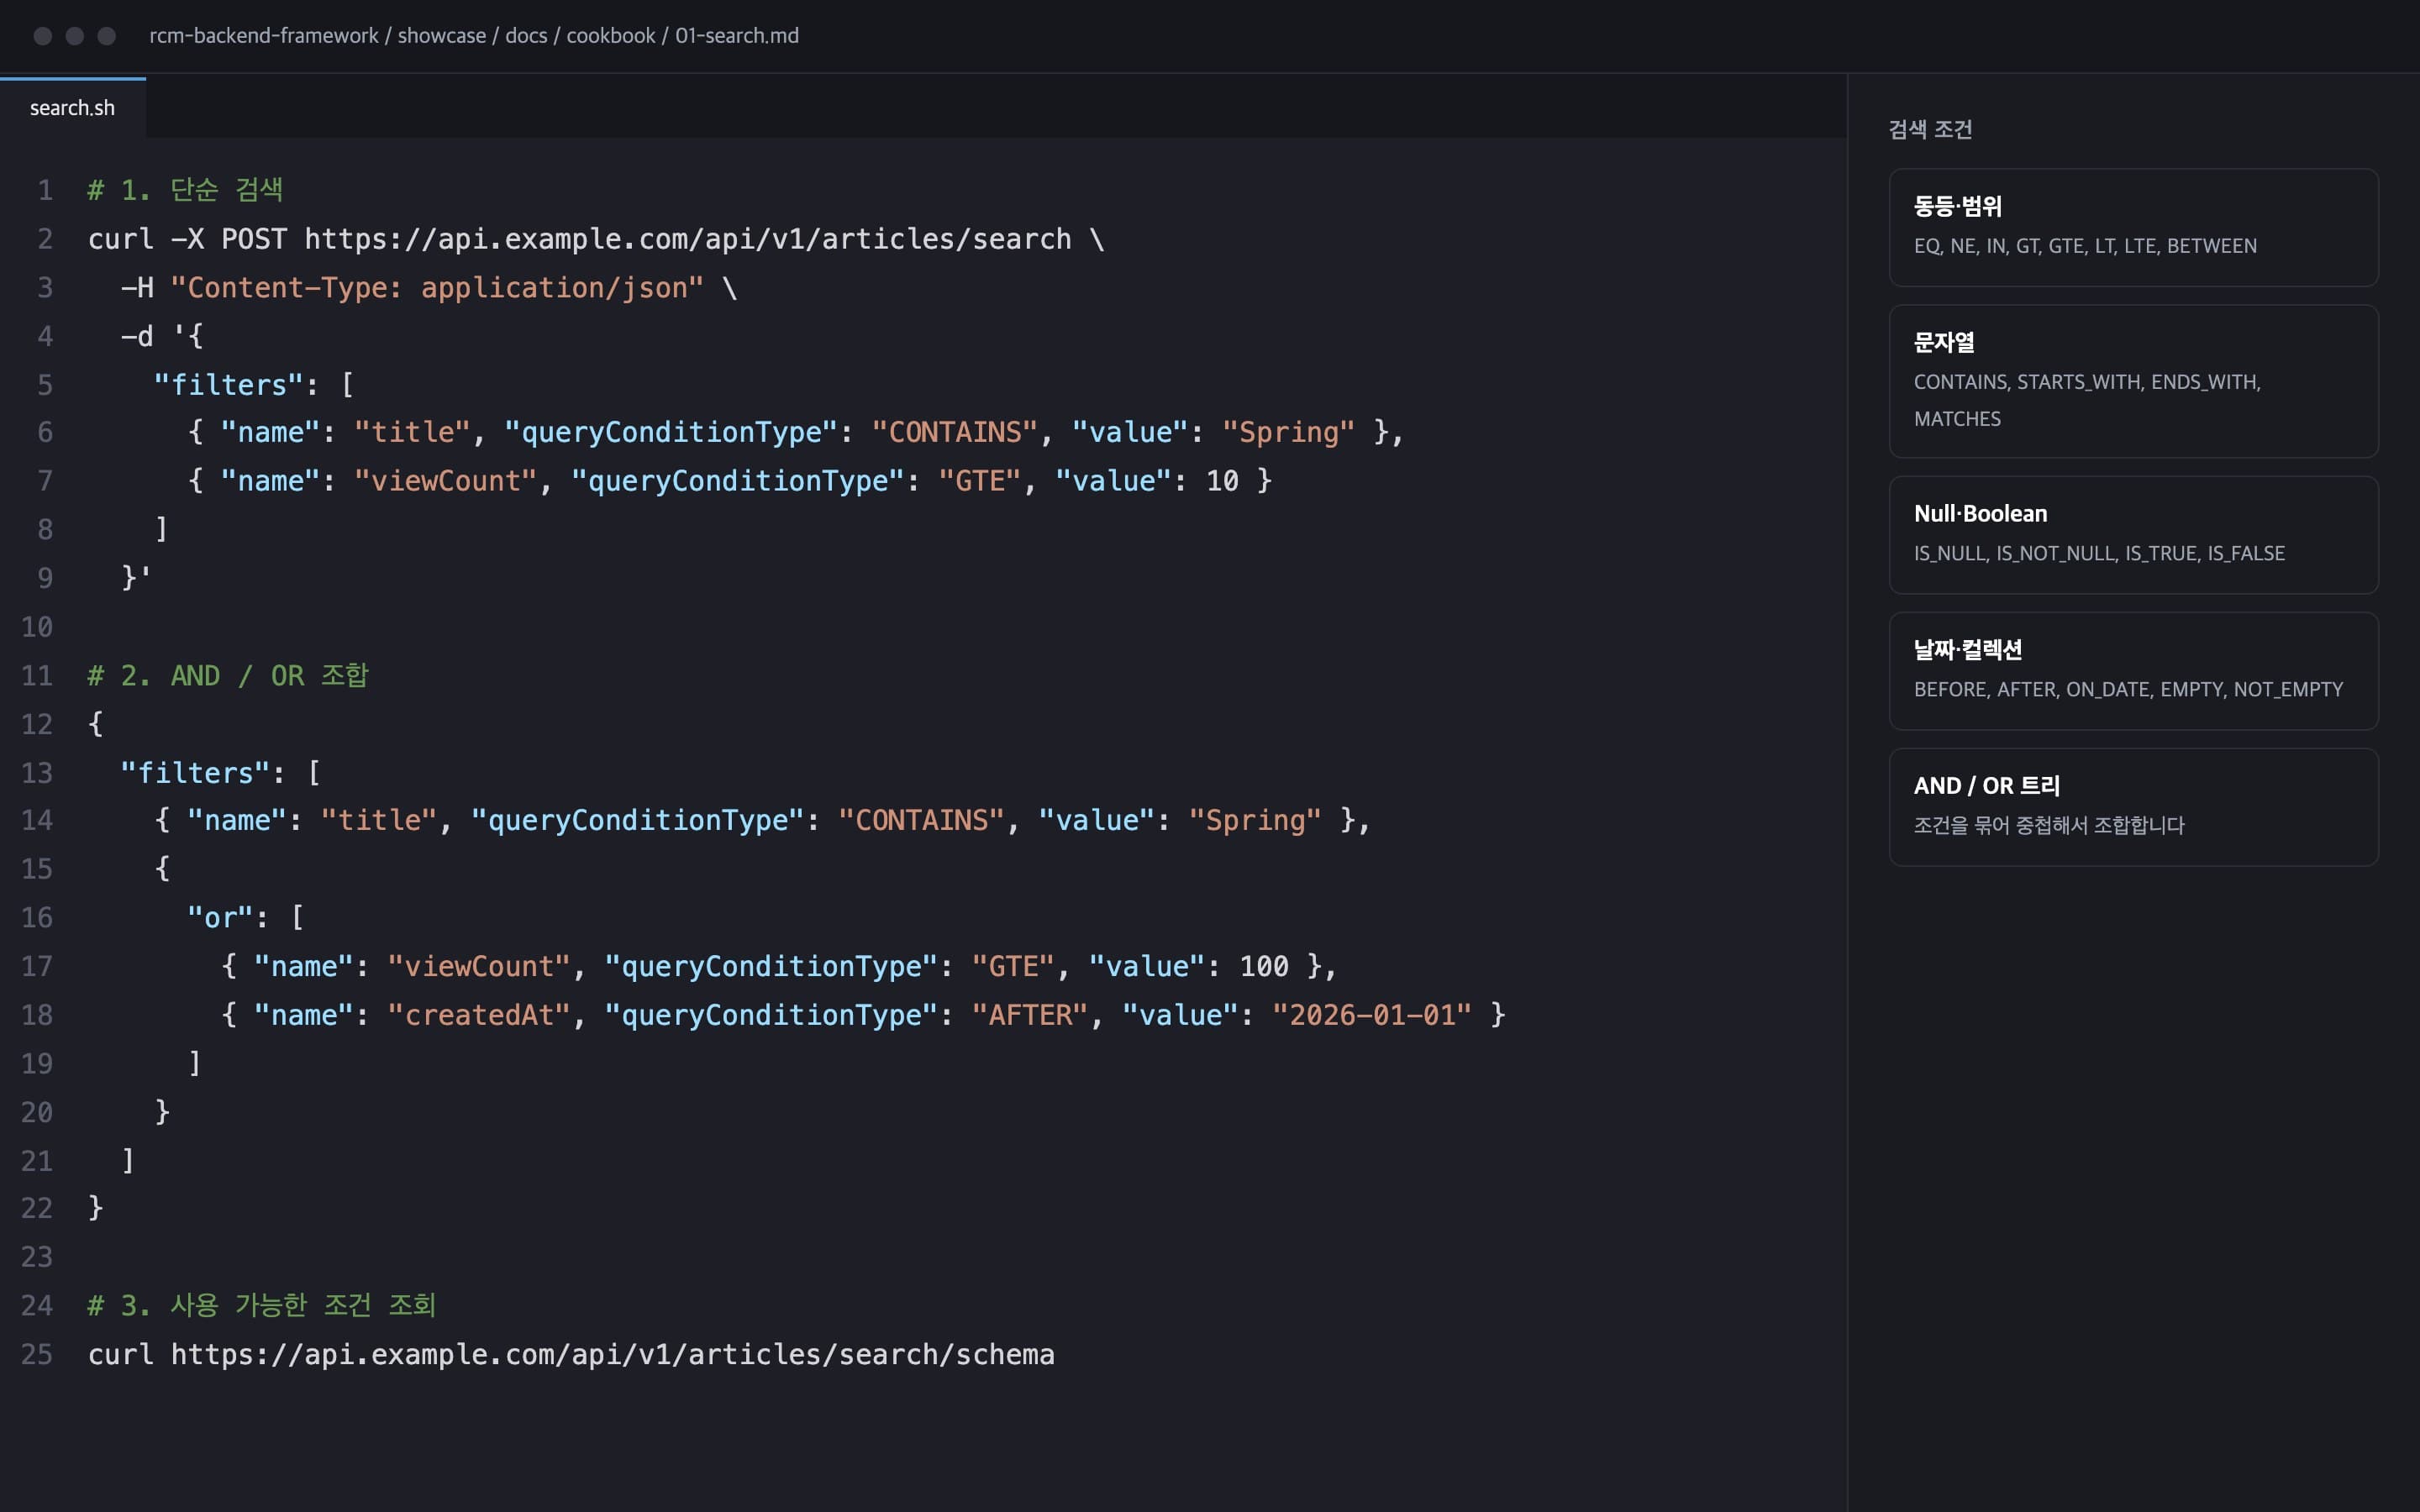Click comment '# 2. AND / OR 조합'

click(x=228, y=676)
